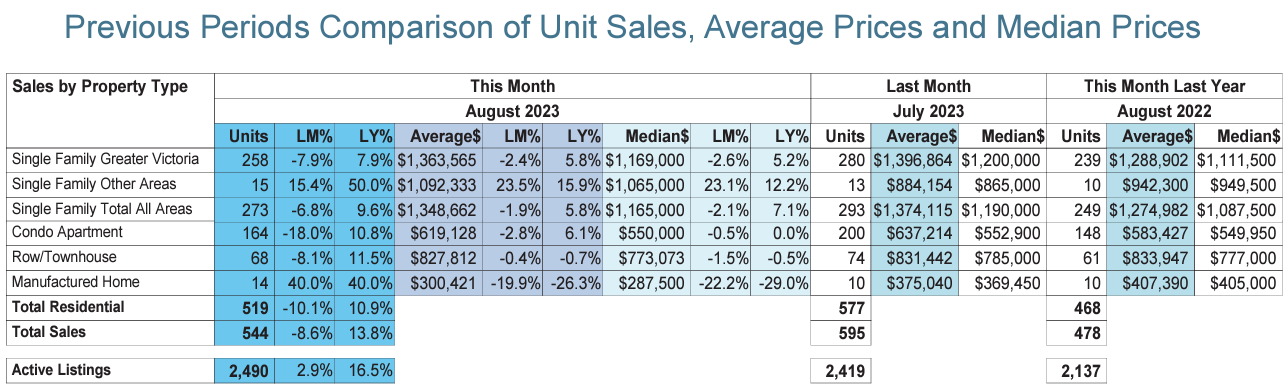
Task: Click the Sales by Property Type header
Action: coord(100,86)
